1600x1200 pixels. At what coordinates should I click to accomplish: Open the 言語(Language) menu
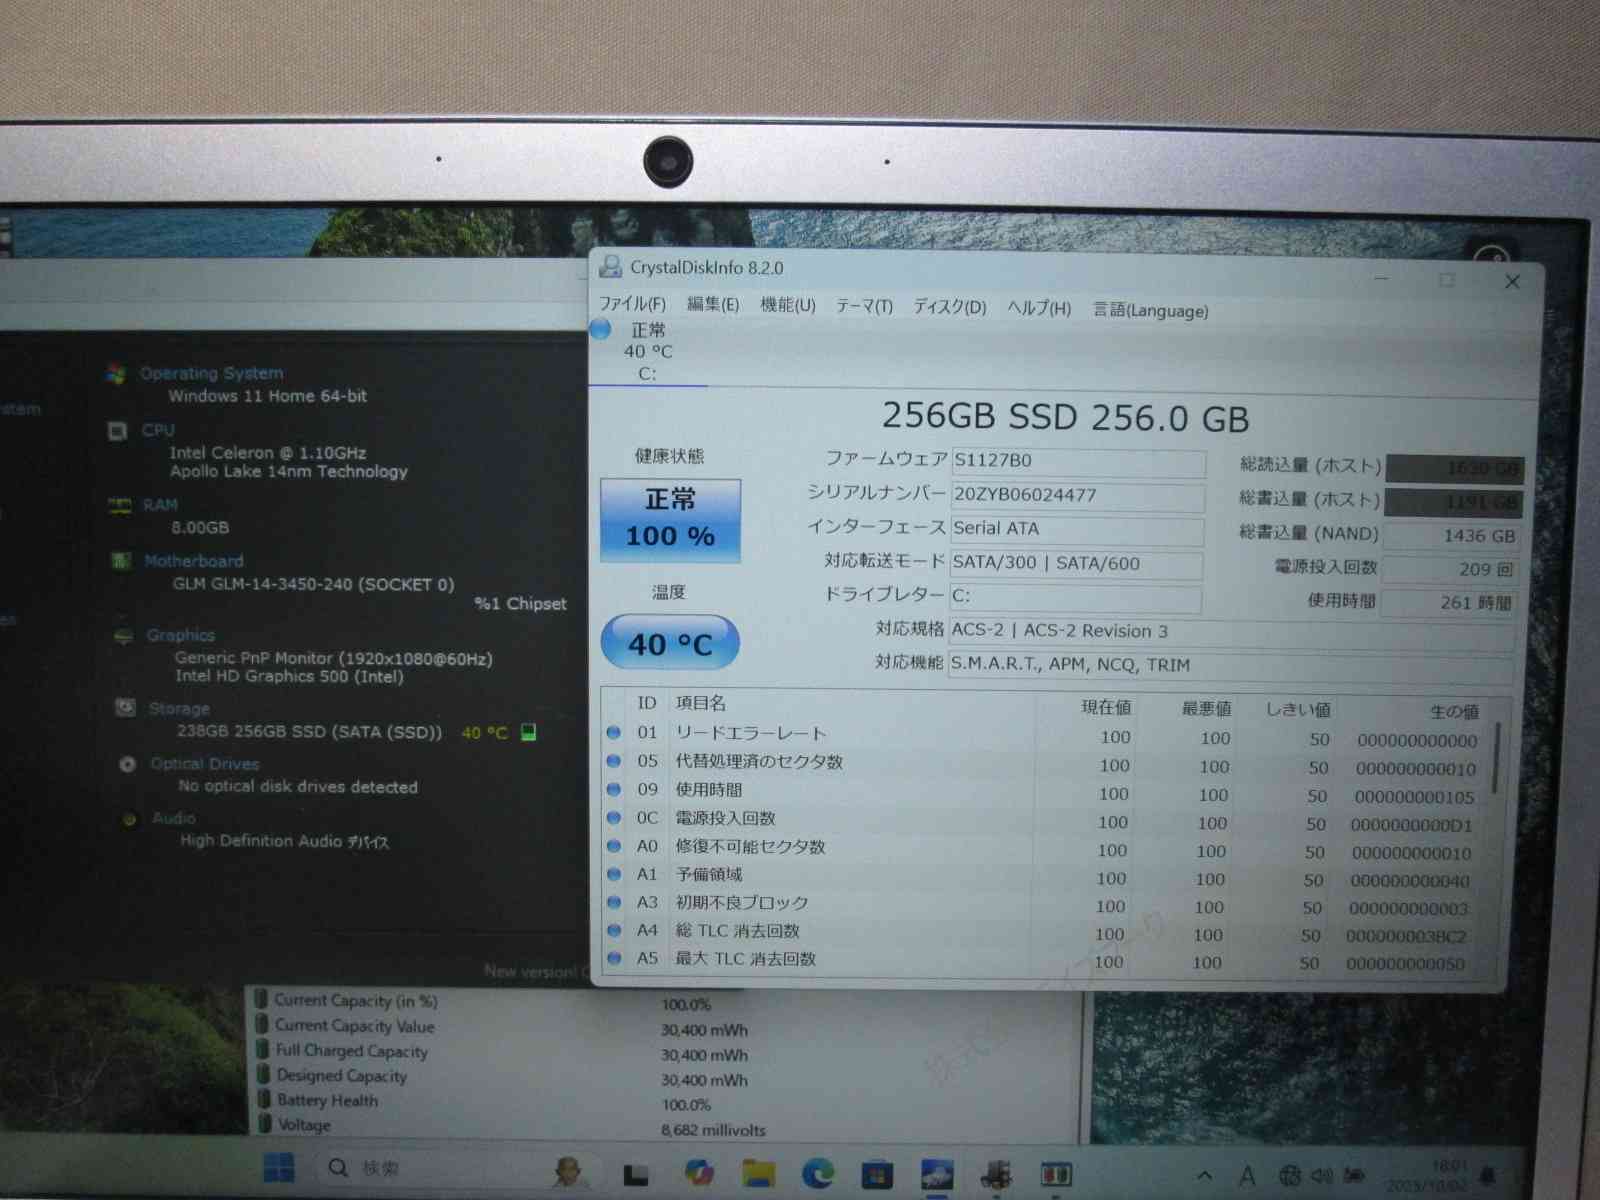pos(1150,311)
